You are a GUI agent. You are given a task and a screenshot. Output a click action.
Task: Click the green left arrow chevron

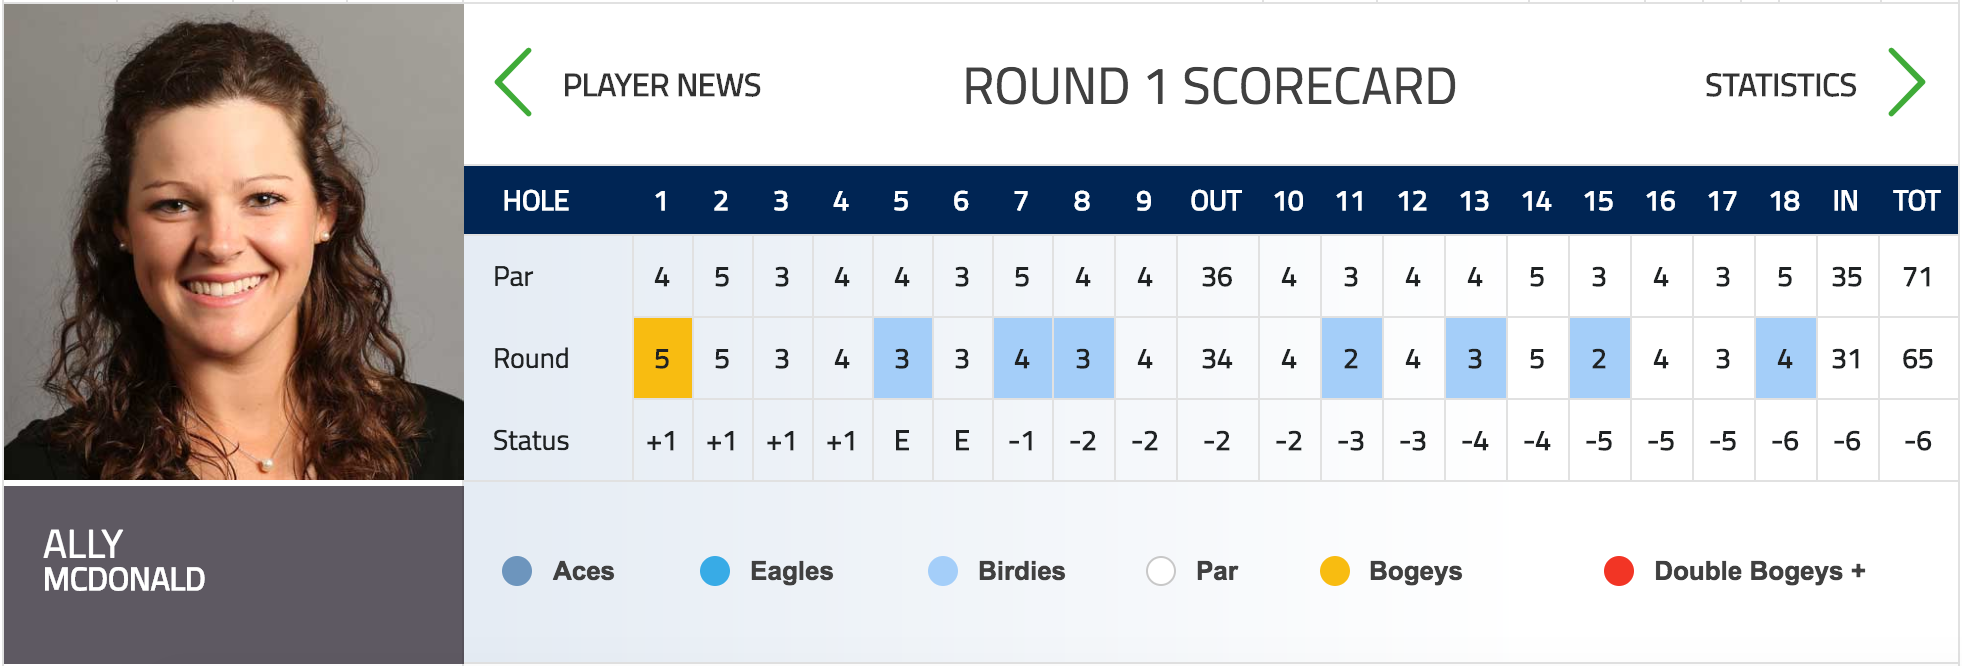pos(513,82)
